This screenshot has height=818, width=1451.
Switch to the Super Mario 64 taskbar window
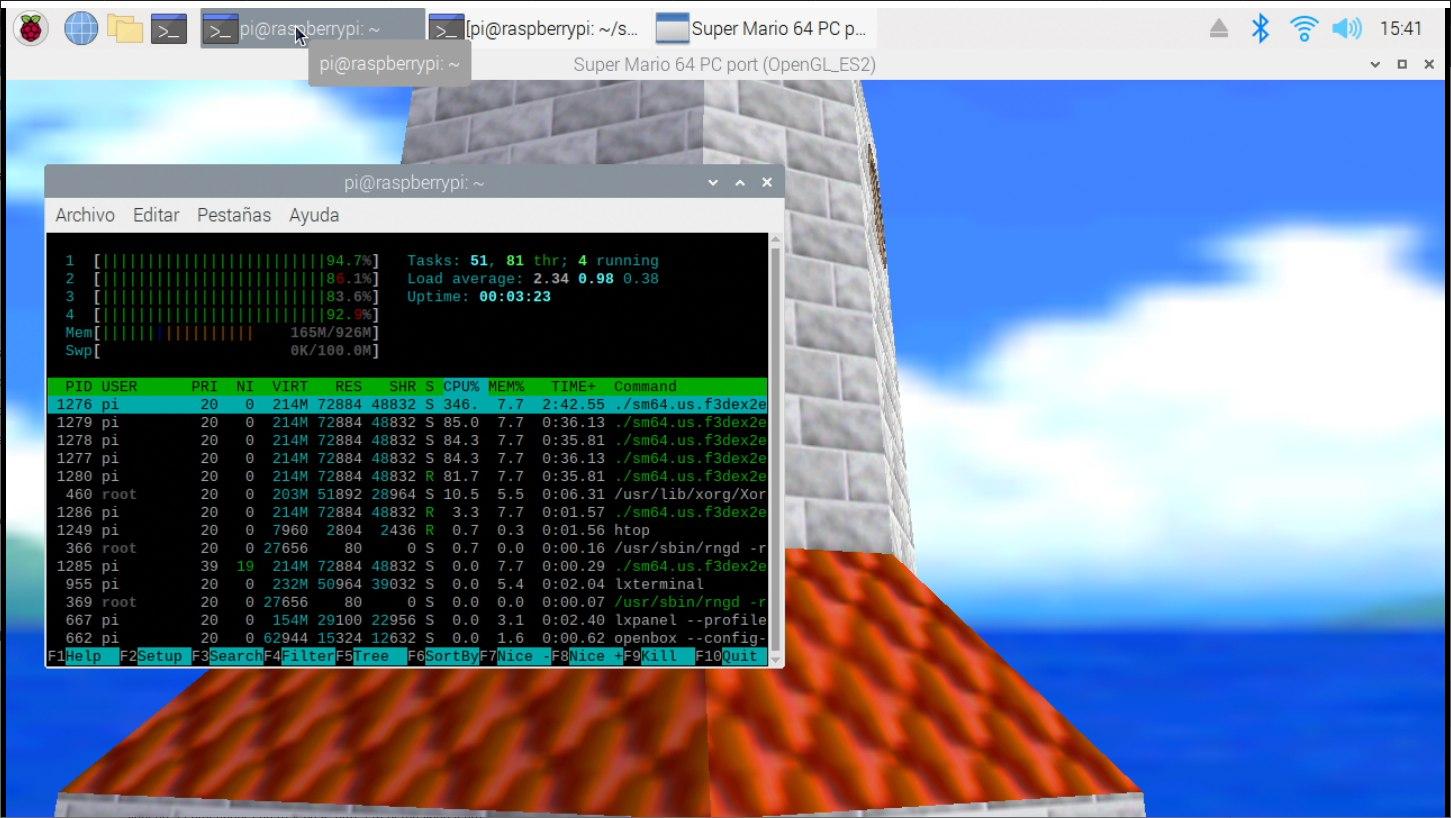coord(765,27)
